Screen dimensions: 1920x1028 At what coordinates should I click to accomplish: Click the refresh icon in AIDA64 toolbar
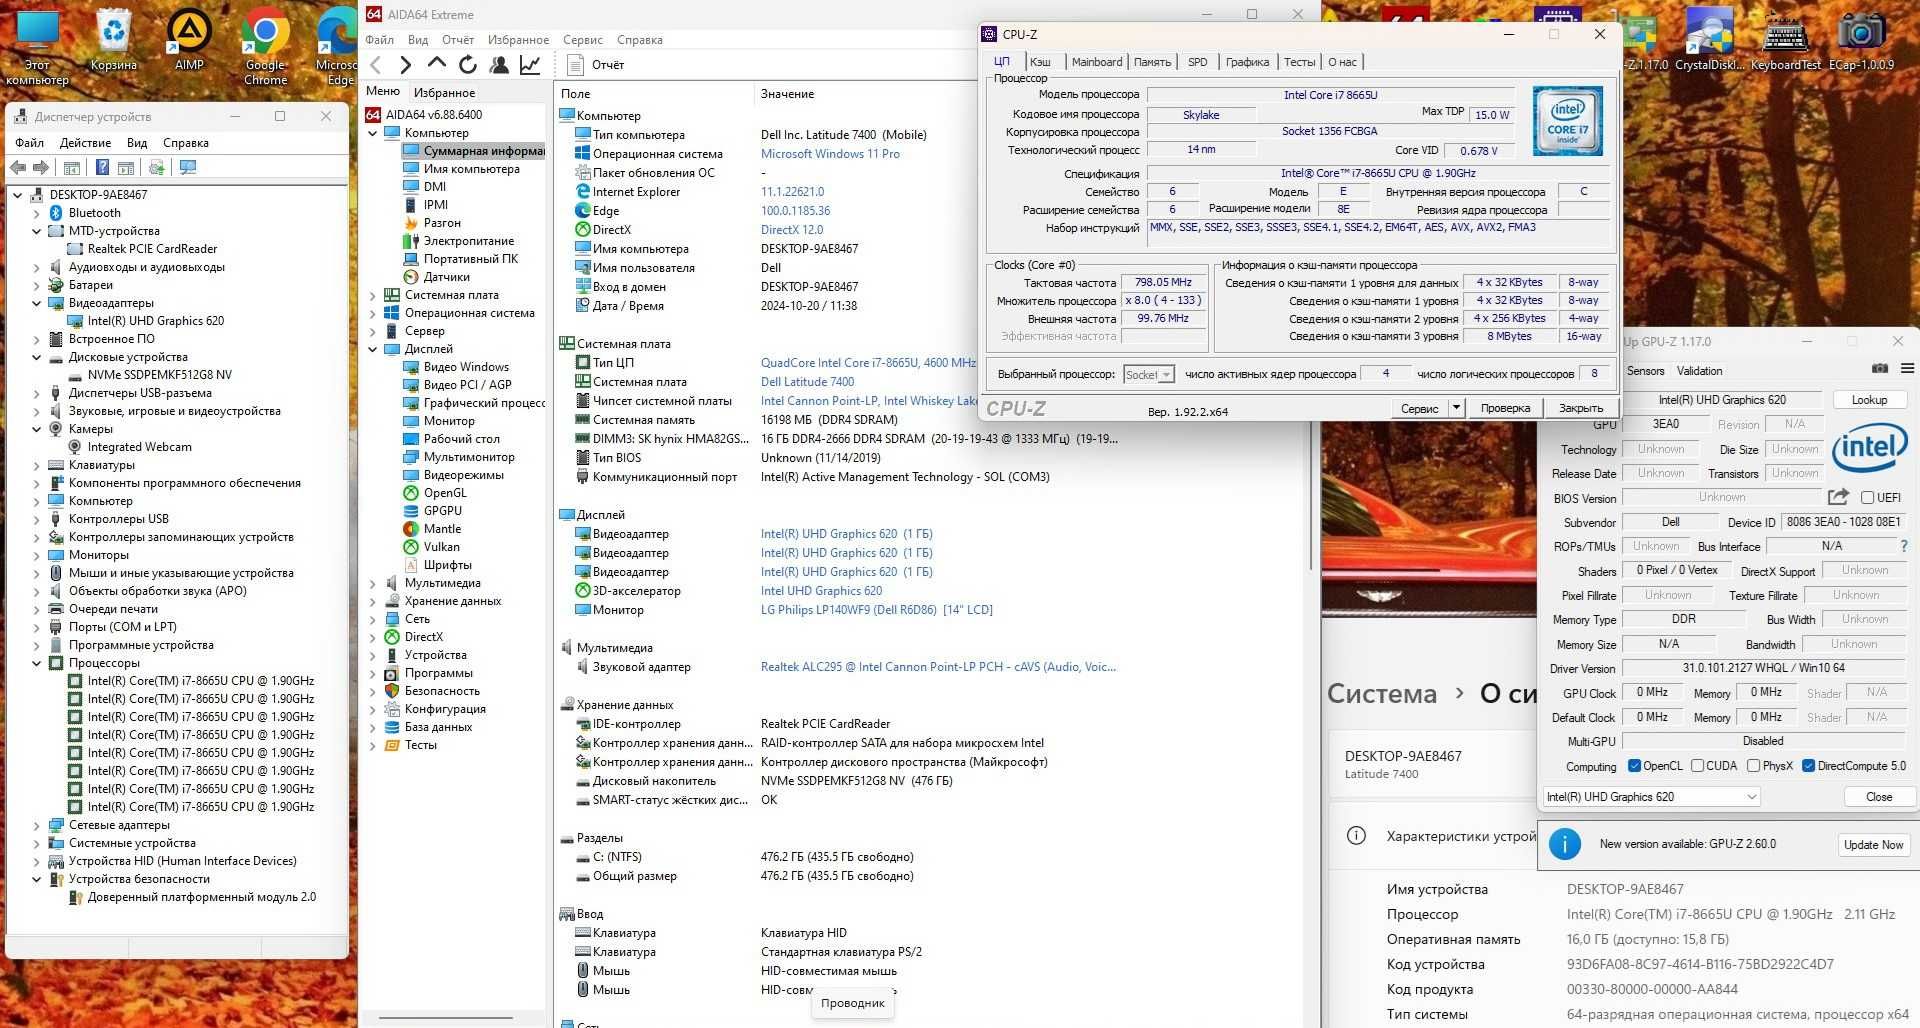[x=467, y=65]
